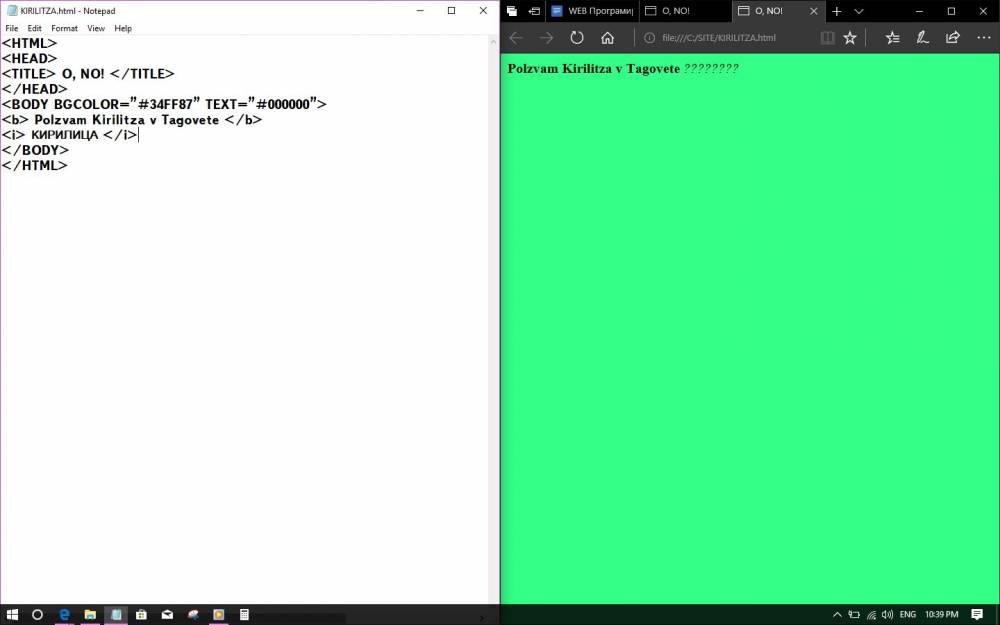This screenshot has height=625, width=1000.
Task: Open the Edge Hub favorites list
Action: click(893, 38)
